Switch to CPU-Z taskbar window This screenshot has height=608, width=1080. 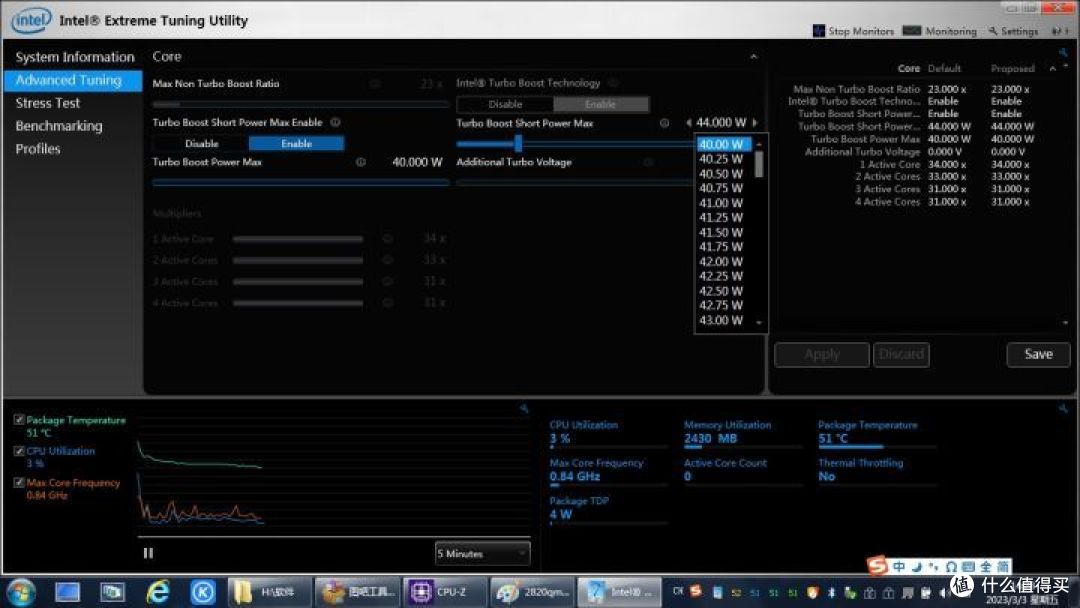(445, 592)
